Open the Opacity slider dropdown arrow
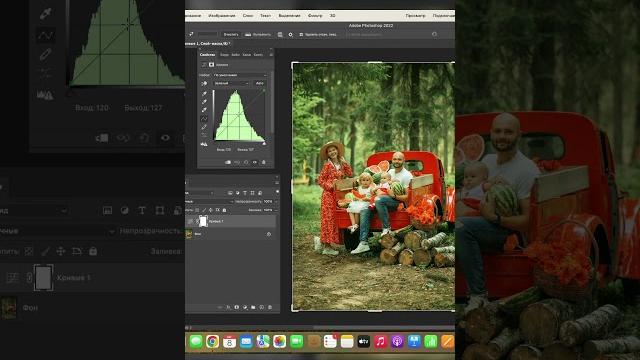The width and height of the screenshot is (640, 360). tap(276, 202)
